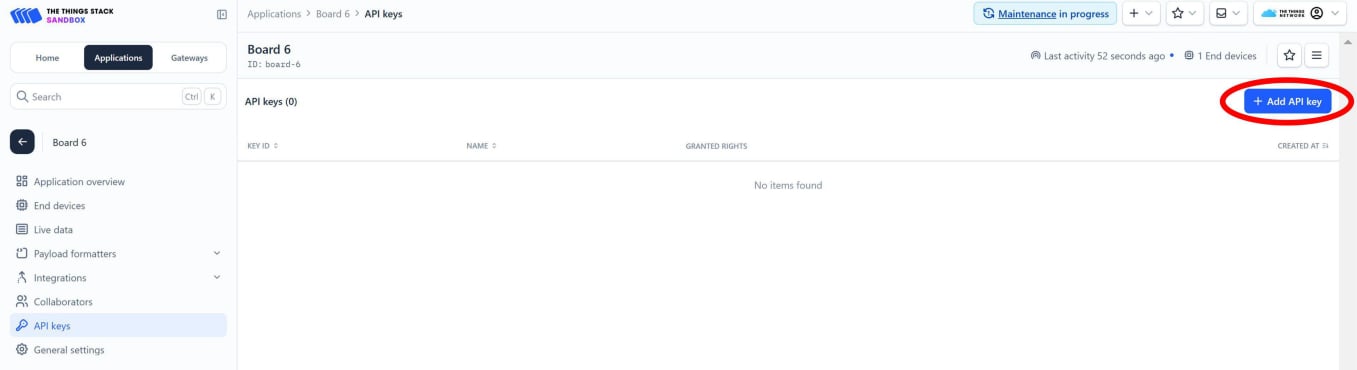Open End devices in the sidebar
Screen dimensions: 1357x370
(118, 206)
